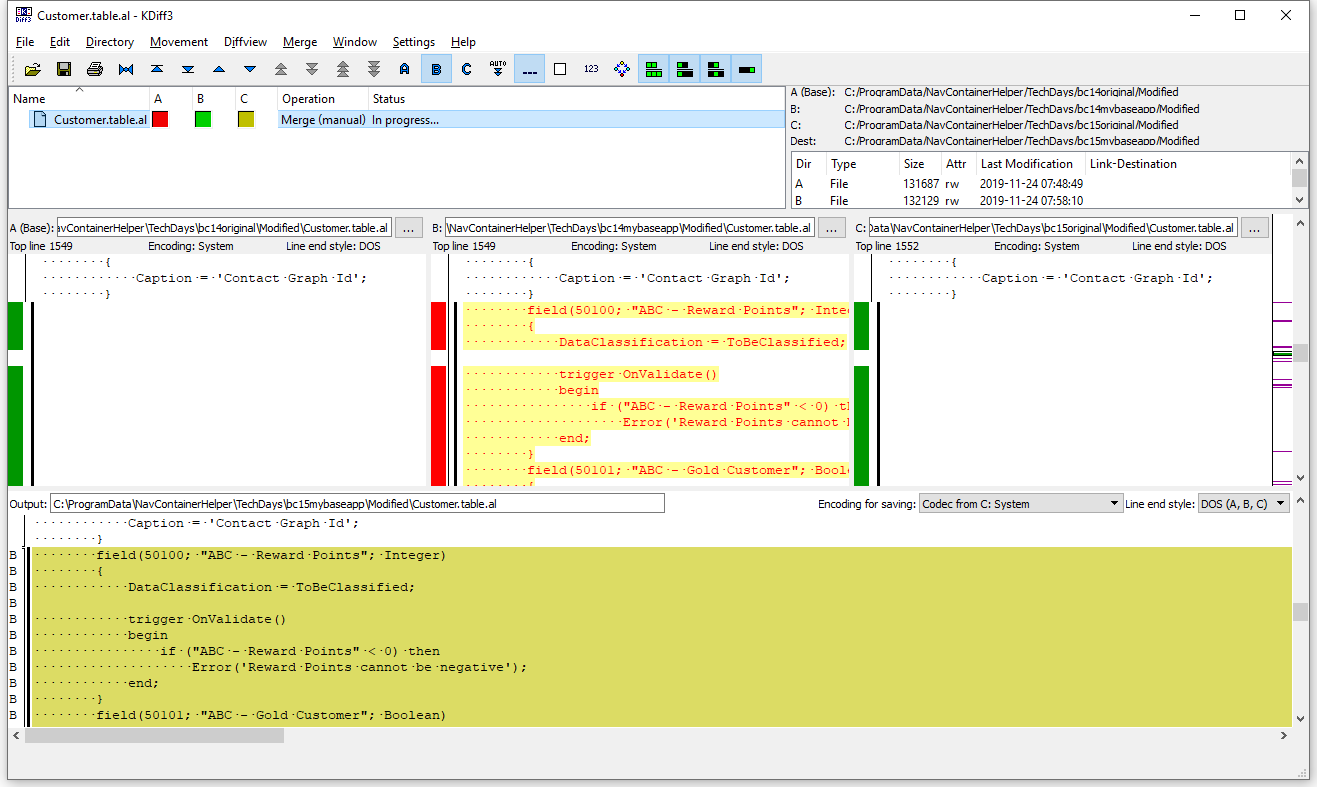Screen dimensions: 1317x787
Task: Click the 131687 file size cell
Action: point(921,184)
